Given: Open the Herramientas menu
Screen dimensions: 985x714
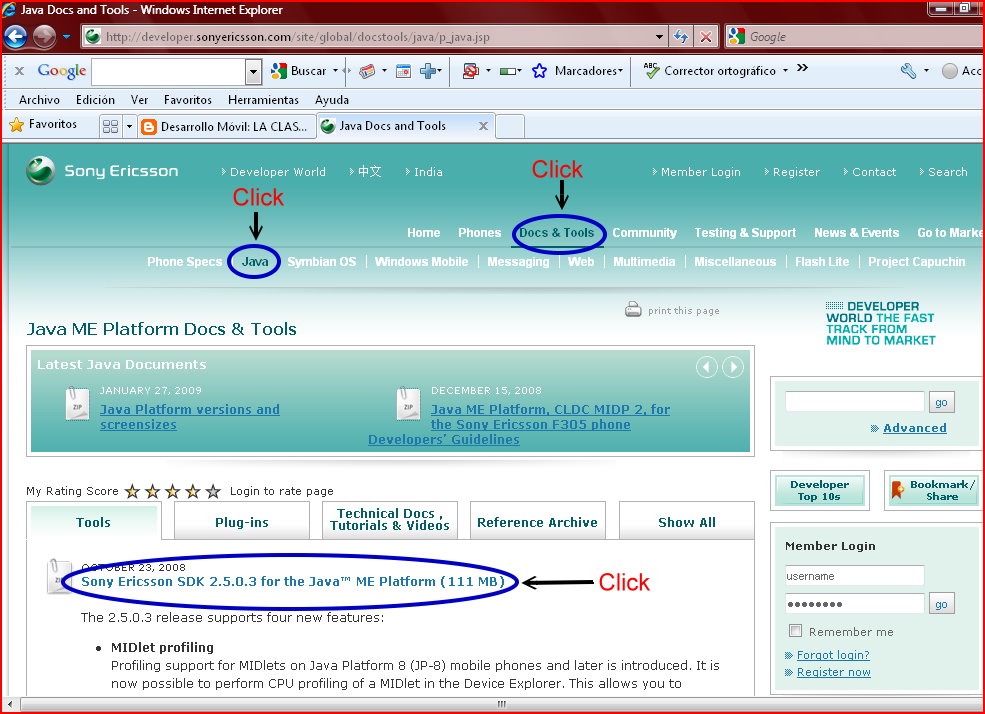Looking at the screenshot, I should (x=263, y=100).
